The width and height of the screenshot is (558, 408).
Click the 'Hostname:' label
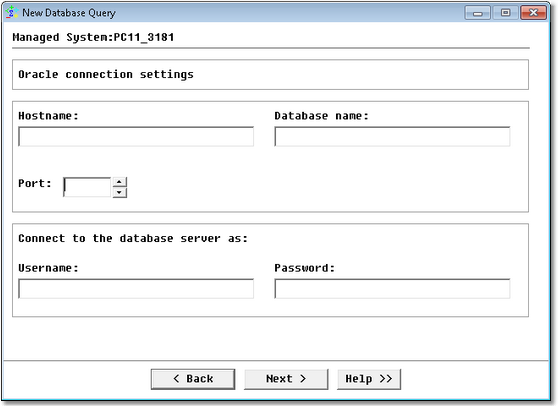(48, 116)
